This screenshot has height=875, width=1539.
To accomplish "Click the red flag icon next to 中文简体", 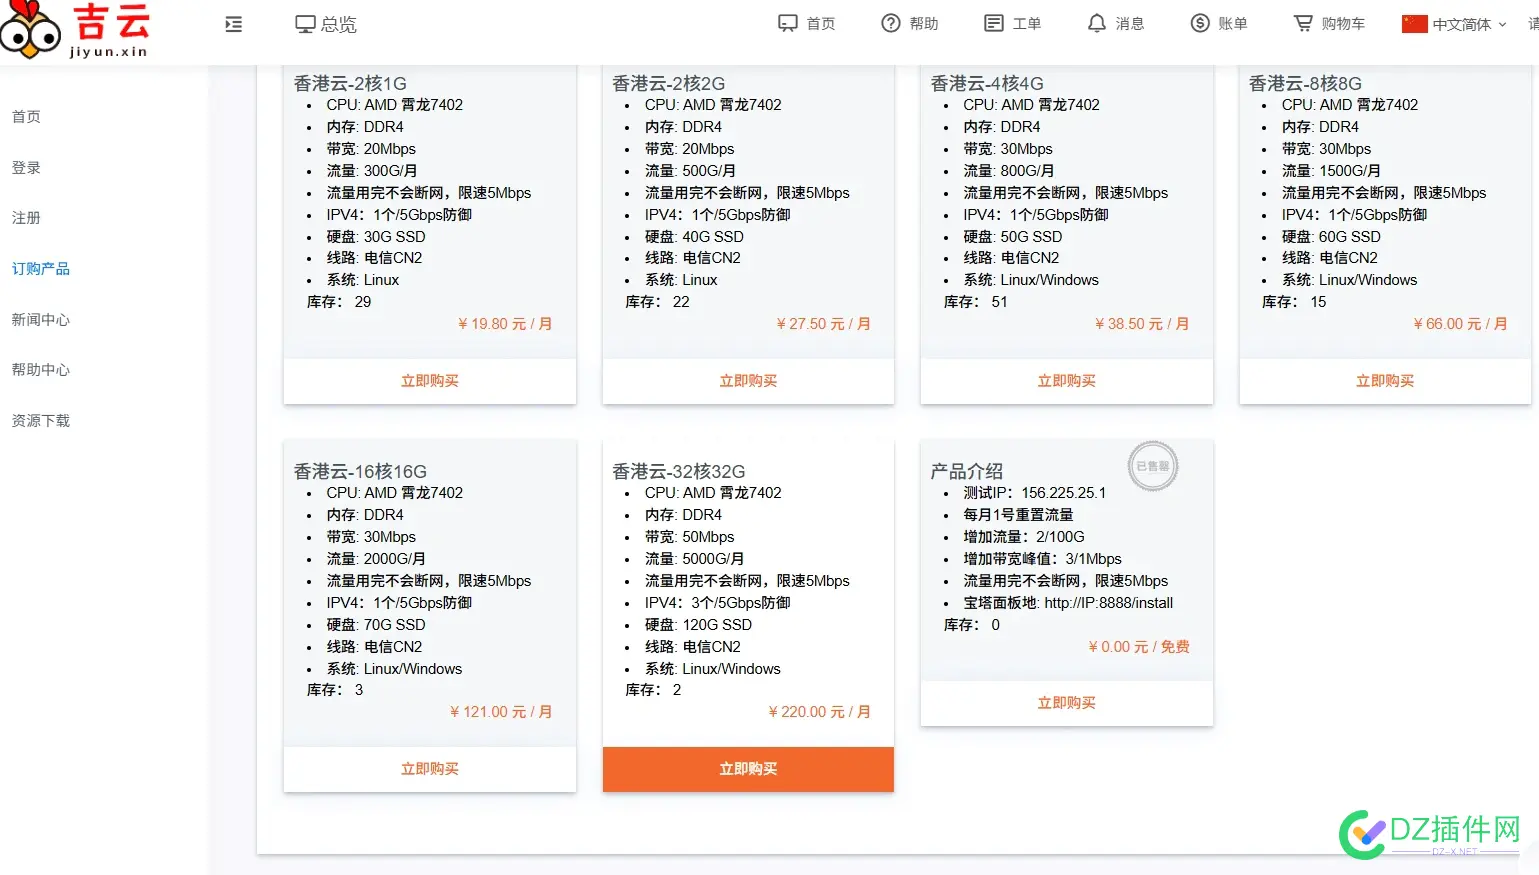I will (x=1415, y=23).
